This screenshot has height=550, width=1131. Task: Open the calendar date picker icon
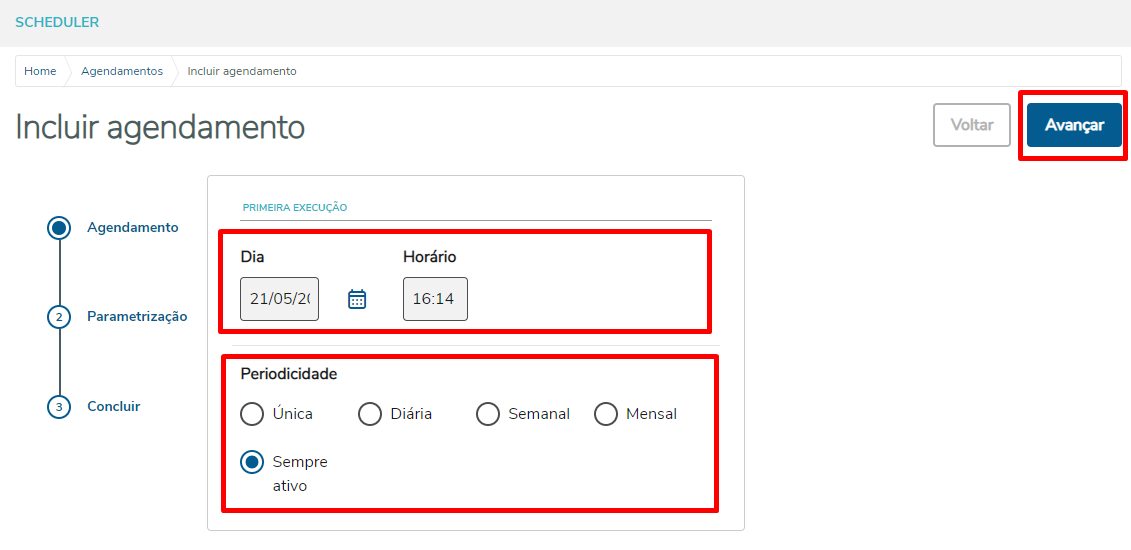(x=357, y=298)
